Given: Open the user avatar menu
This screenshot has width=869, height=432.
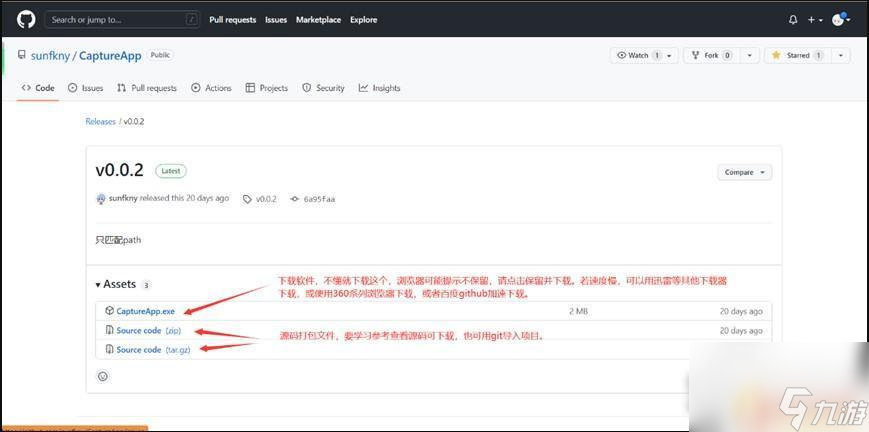Looking at the screenshot, I should [841, 20].
